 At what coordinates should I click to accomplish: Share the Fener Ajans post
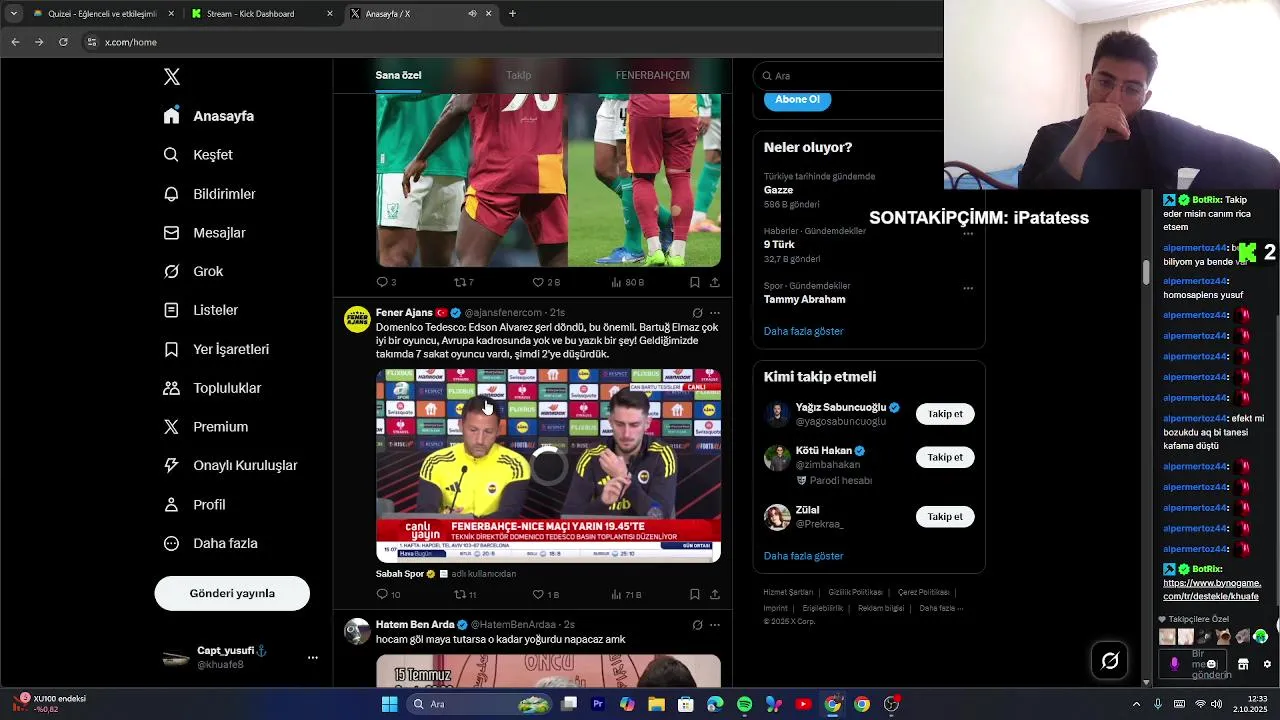tap(714, 594)
